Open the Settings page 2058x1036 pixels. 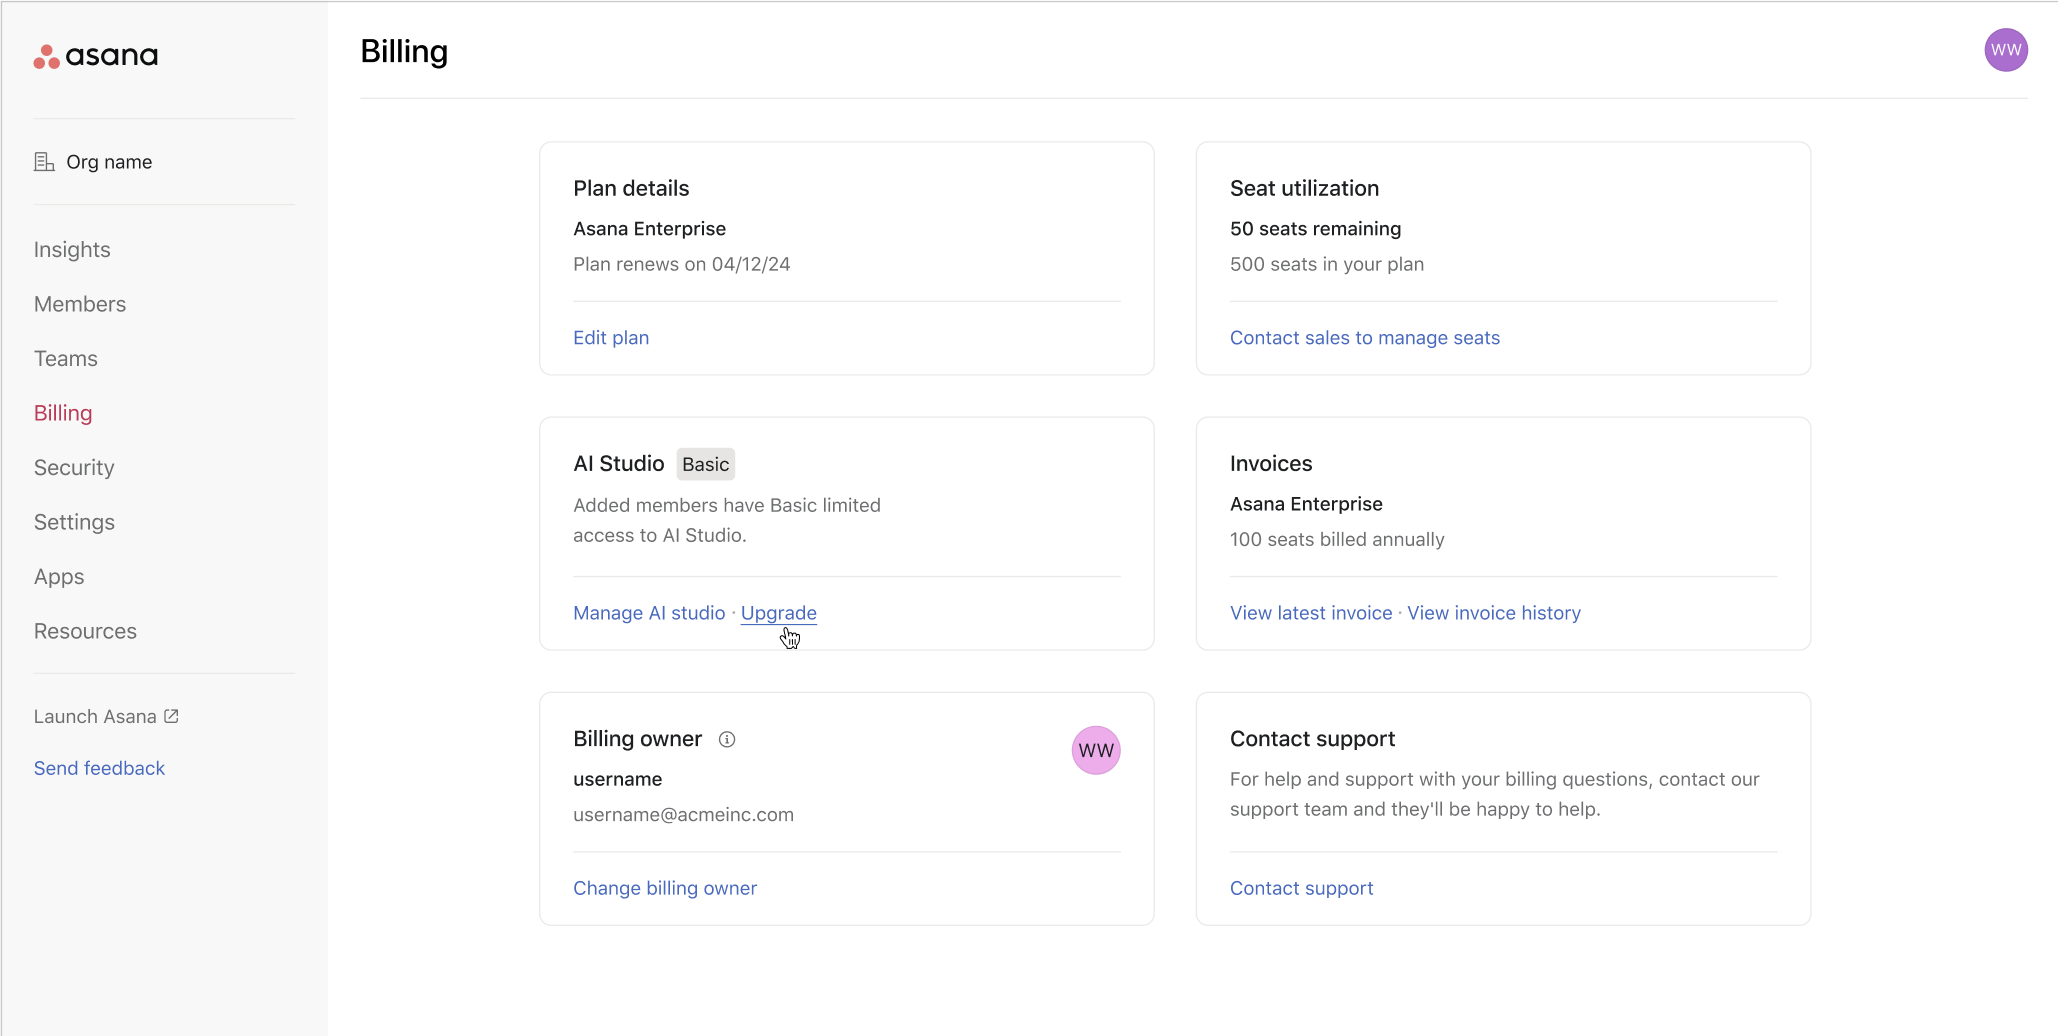(x=74, y=521)
